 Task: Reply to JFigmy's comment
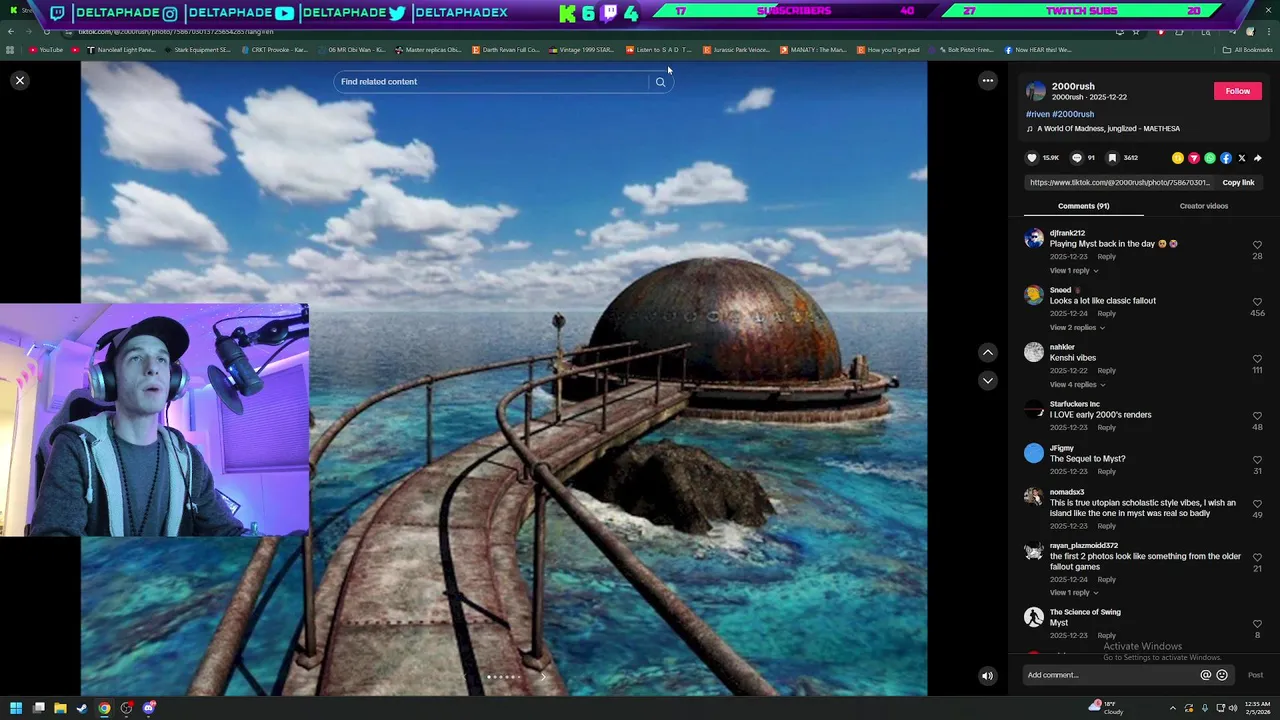tap(1106, 472)
